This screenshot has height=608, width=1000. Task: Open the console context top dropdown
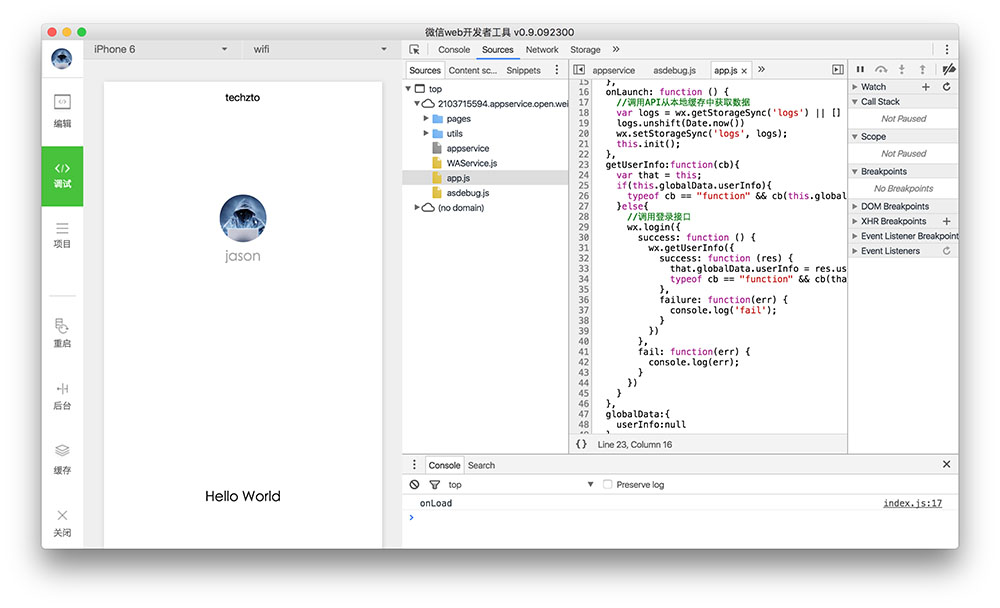tap(520, 485)
